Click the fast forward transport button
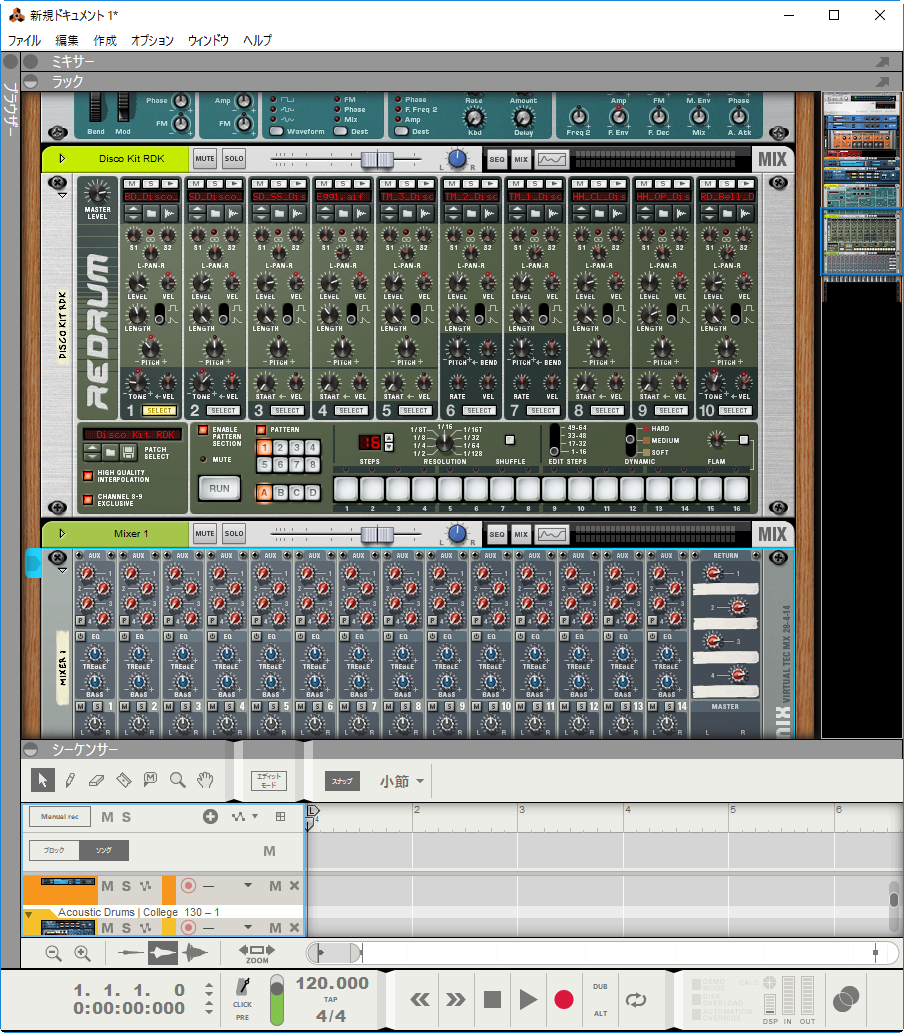Screen dimensions: 904x1033 (x=455, y=999)
